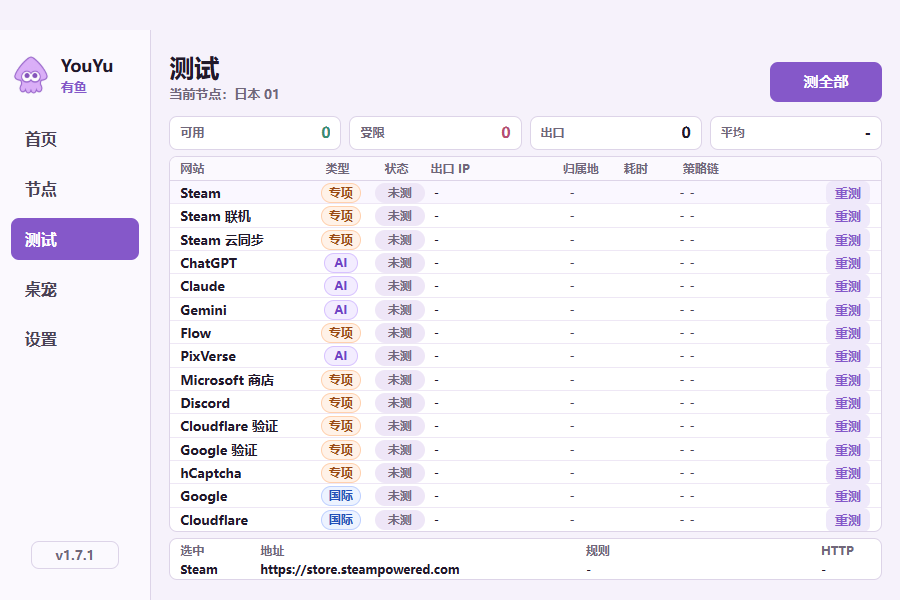Screen dimensions: 900x600
Task: Click the 状态 column header
Action: [x=397, y=169]
